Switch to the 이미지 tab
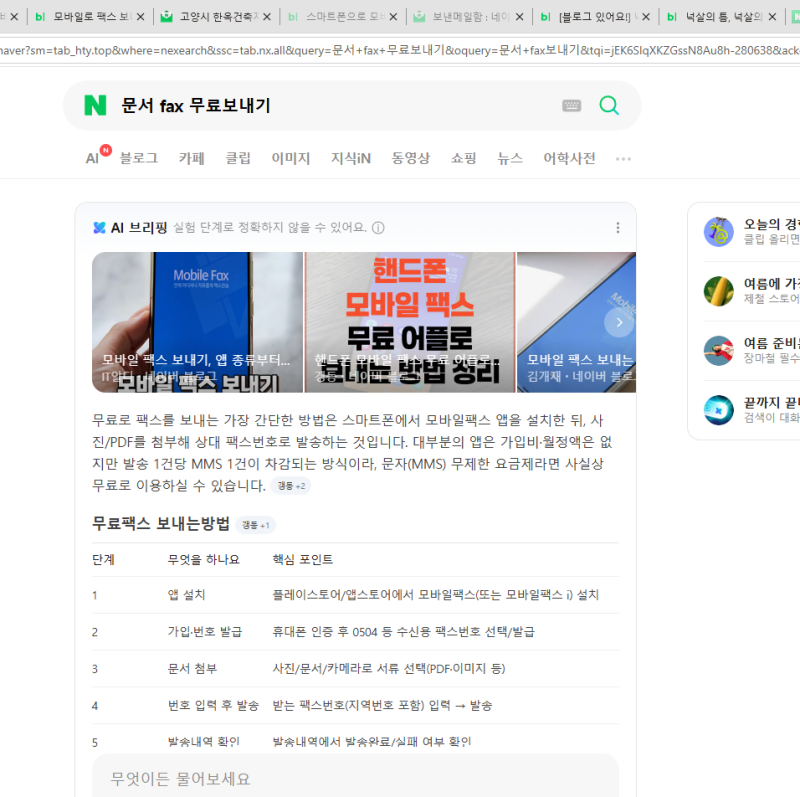Screen dimensions: 800x797 point(291,158)
